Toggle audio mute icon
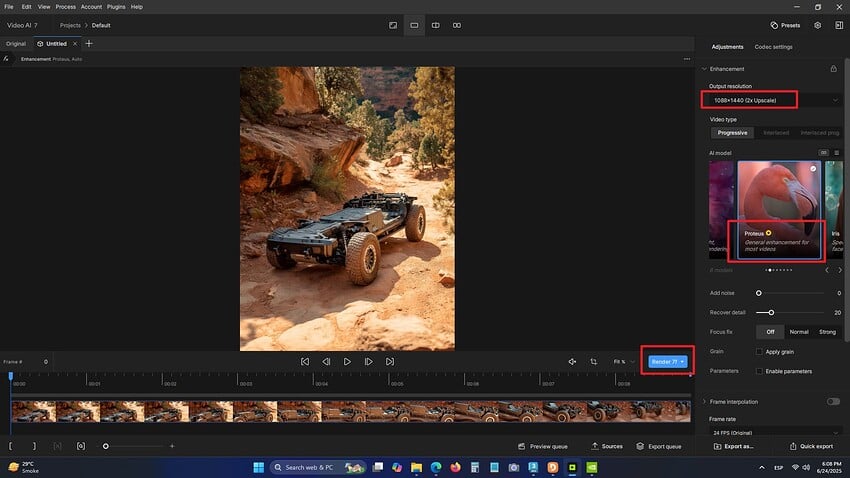This screenshot has height=478, width=850. point(572,361)
